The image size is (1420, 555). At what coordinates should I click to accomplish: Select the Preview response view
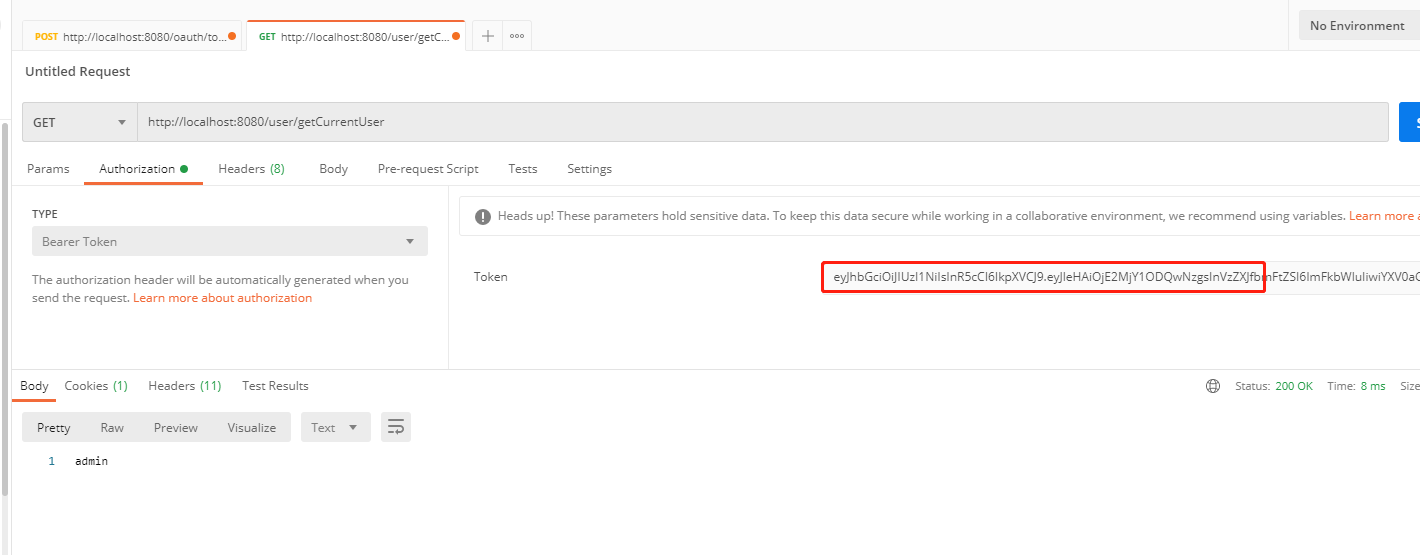[176, 427]
